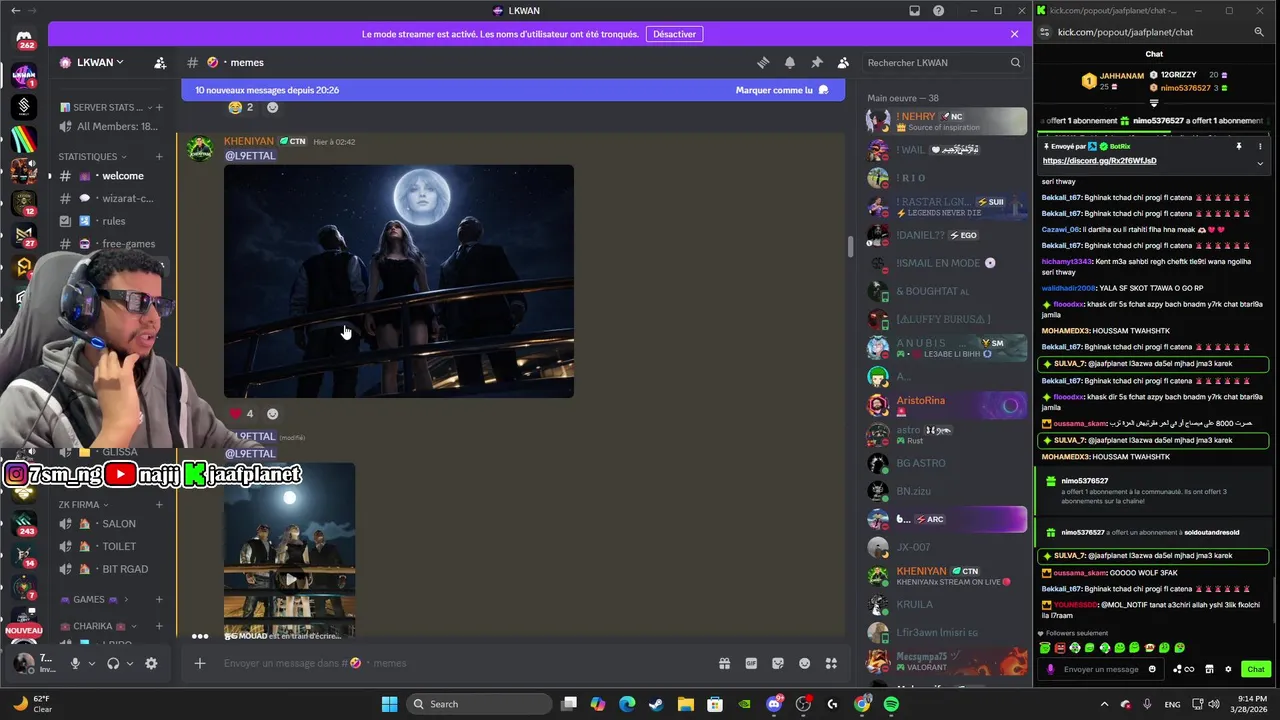1280x720 pixels.
Task: Click Envoyer un message field in Kick
Action: pos(1101,669)
